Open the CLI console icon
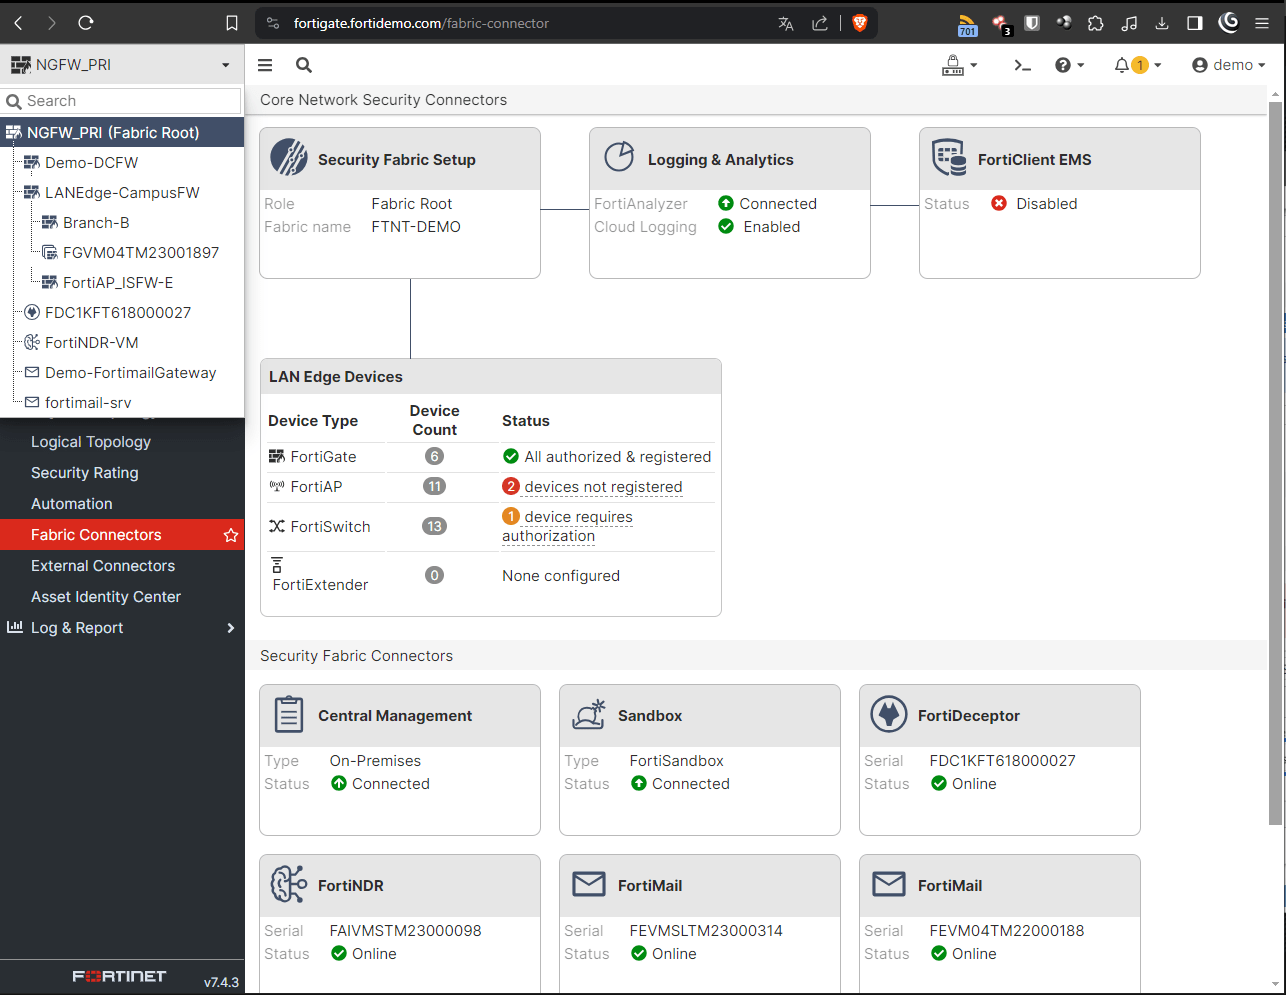Image resolution: width=1286 pixels, height=995 pixels. (1022, 65)
